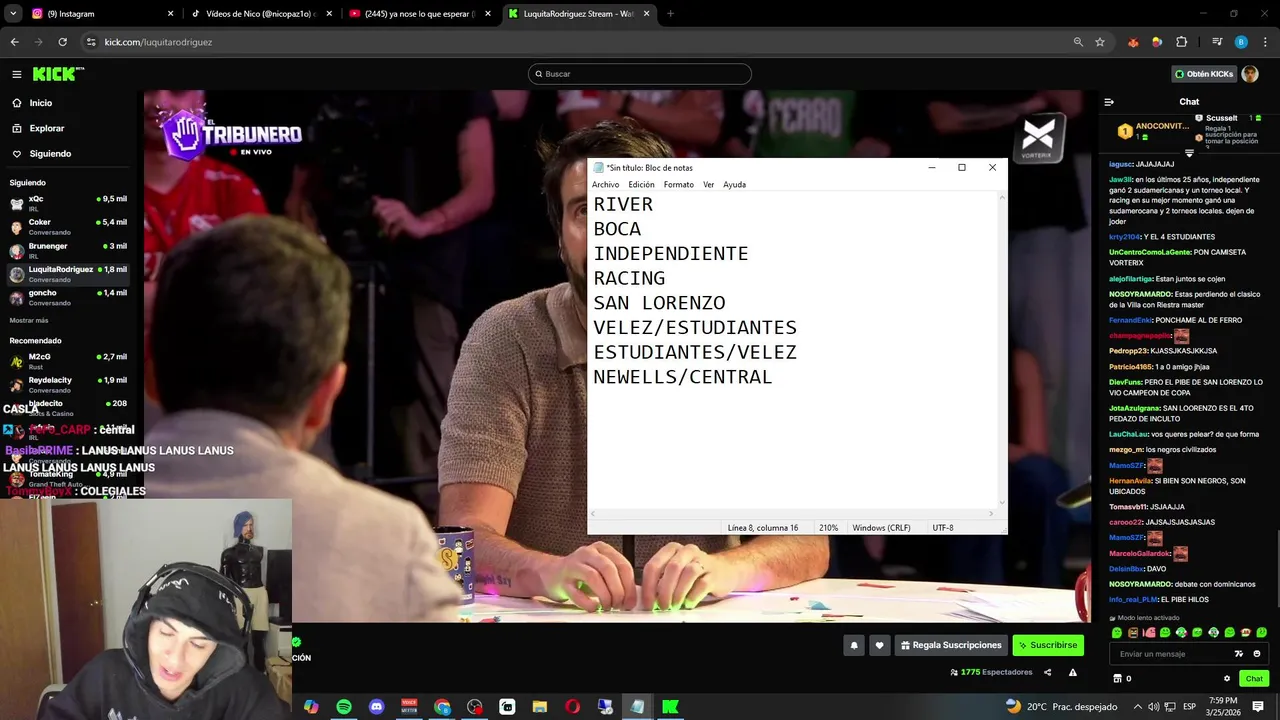Click the green Suscribirse button
1280x720 pixels.
pos(1048,646)
